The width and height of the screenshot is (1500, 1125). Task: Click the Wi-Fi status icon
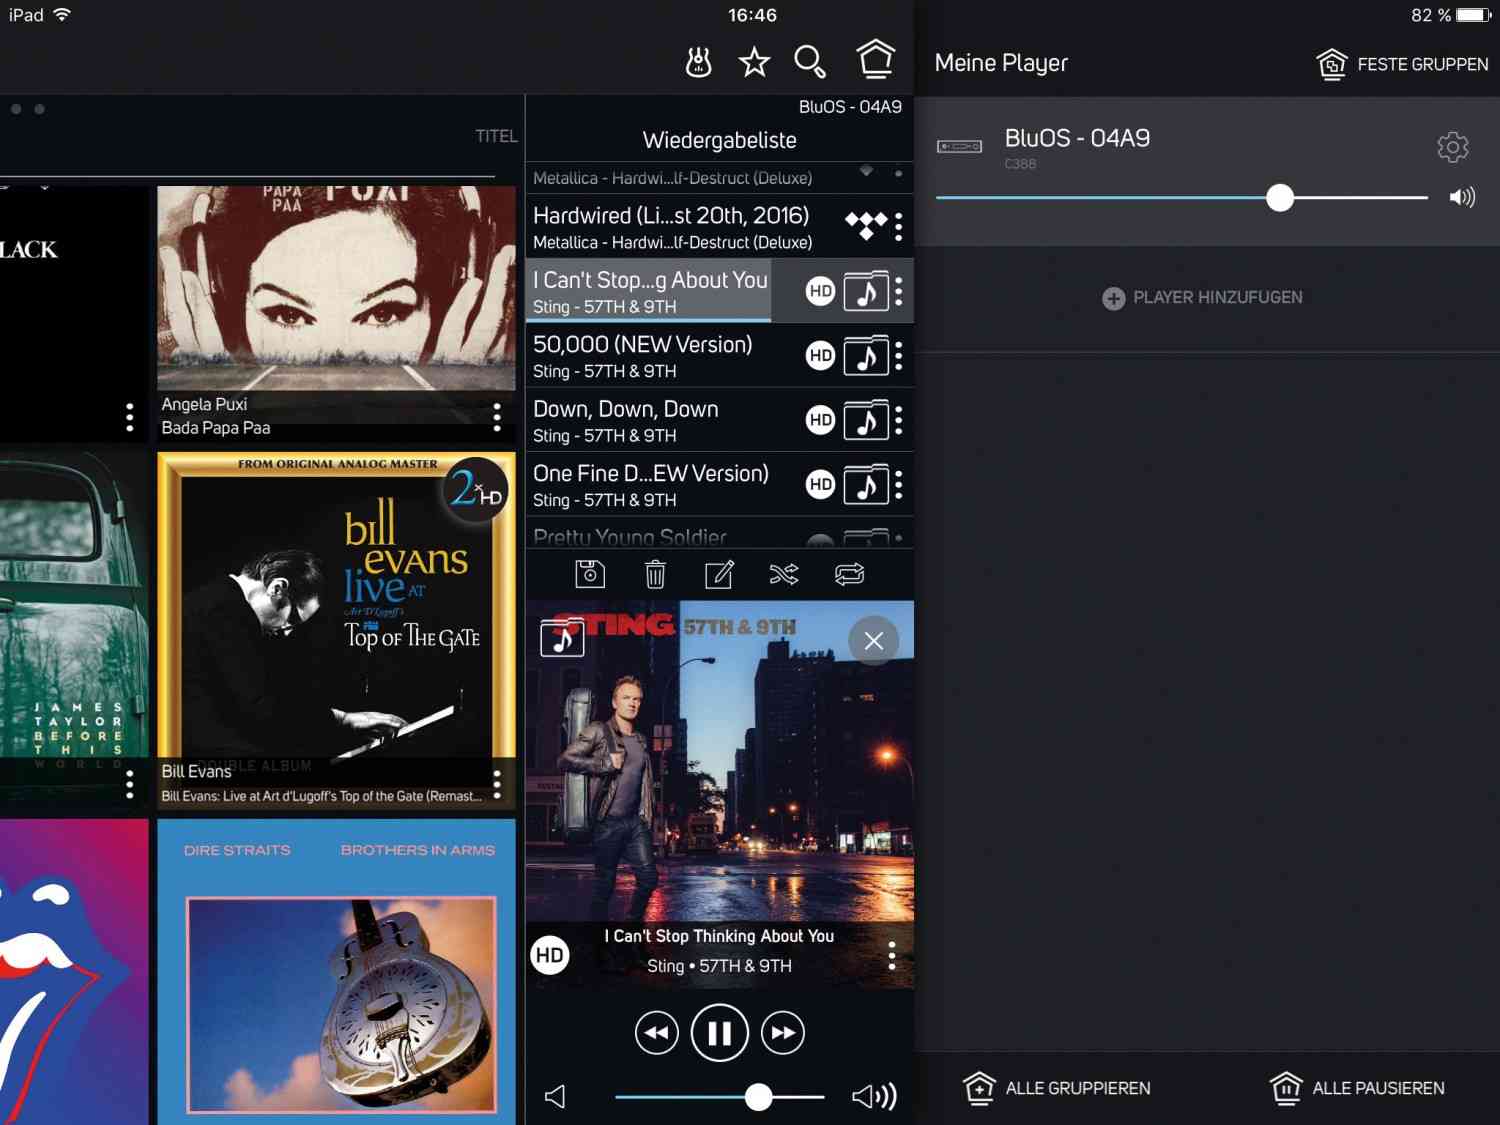tap(62, 14)
